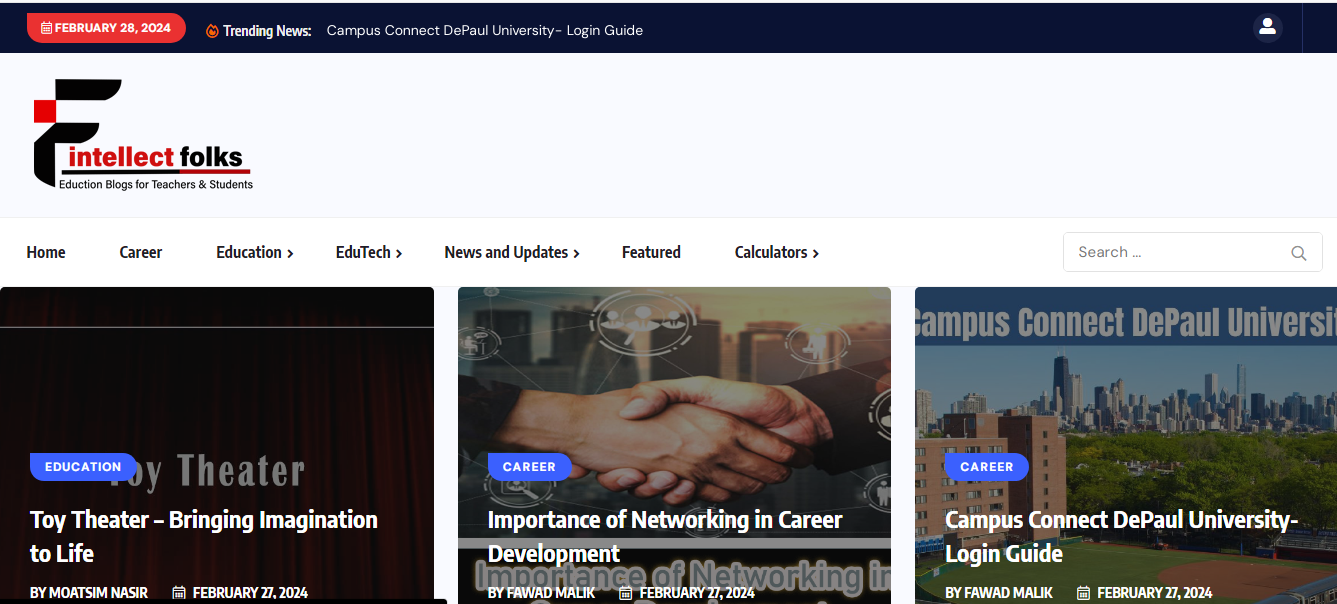Click the February 28, 2024 date badge
Image resolution: width=1337 pixels, height=604 pixels.
[x=106, y=28]
